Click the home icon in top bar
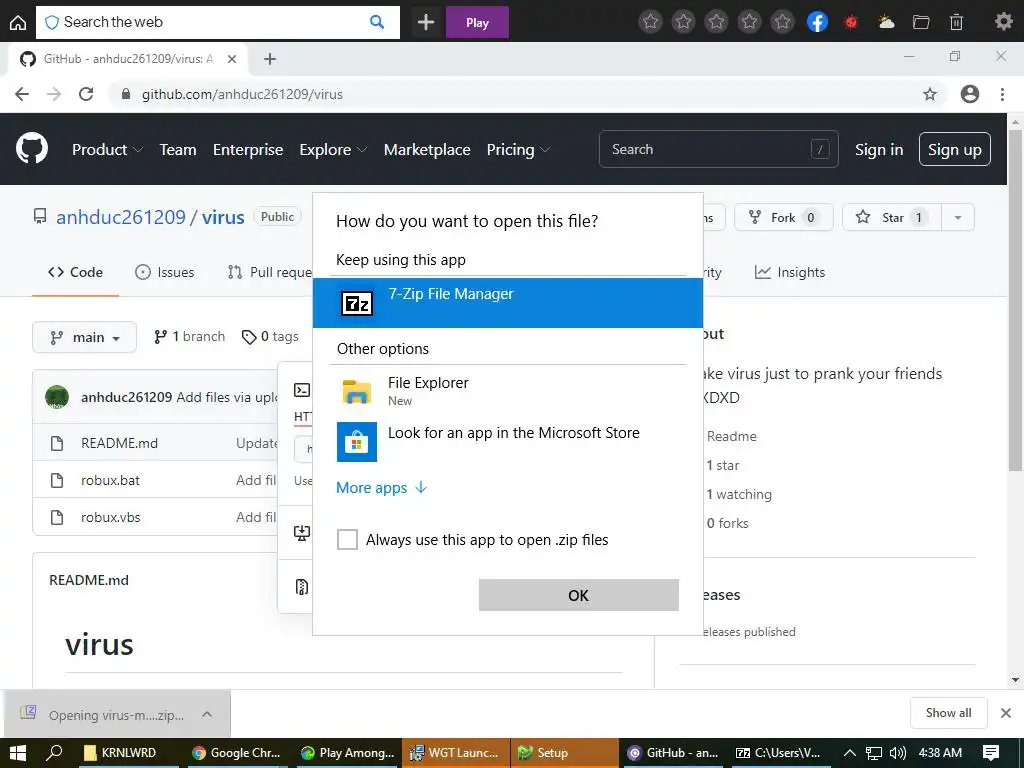Image resolution: width=1024 pixels, height=768 pixels. (18, 22)
